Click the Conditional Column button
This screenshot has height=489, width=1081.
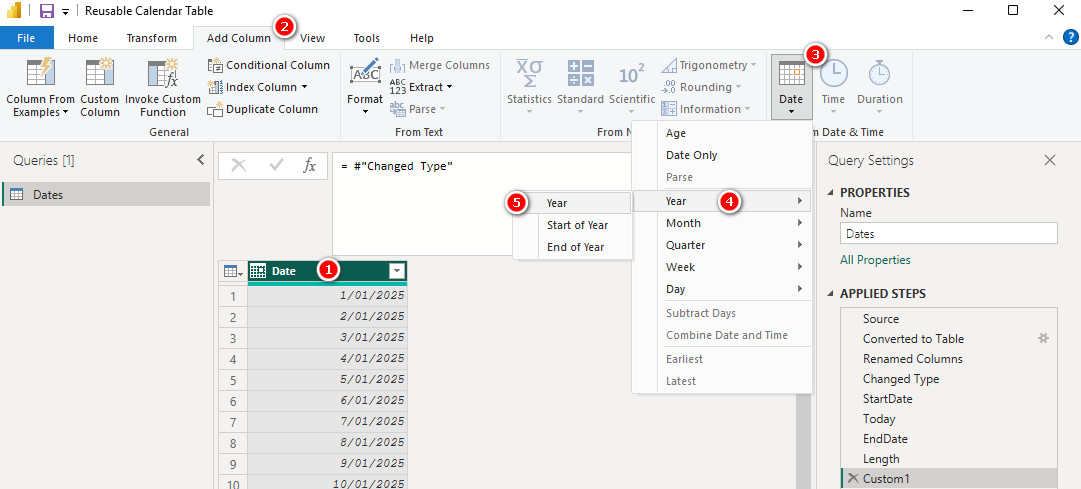[x=269, y=65]
